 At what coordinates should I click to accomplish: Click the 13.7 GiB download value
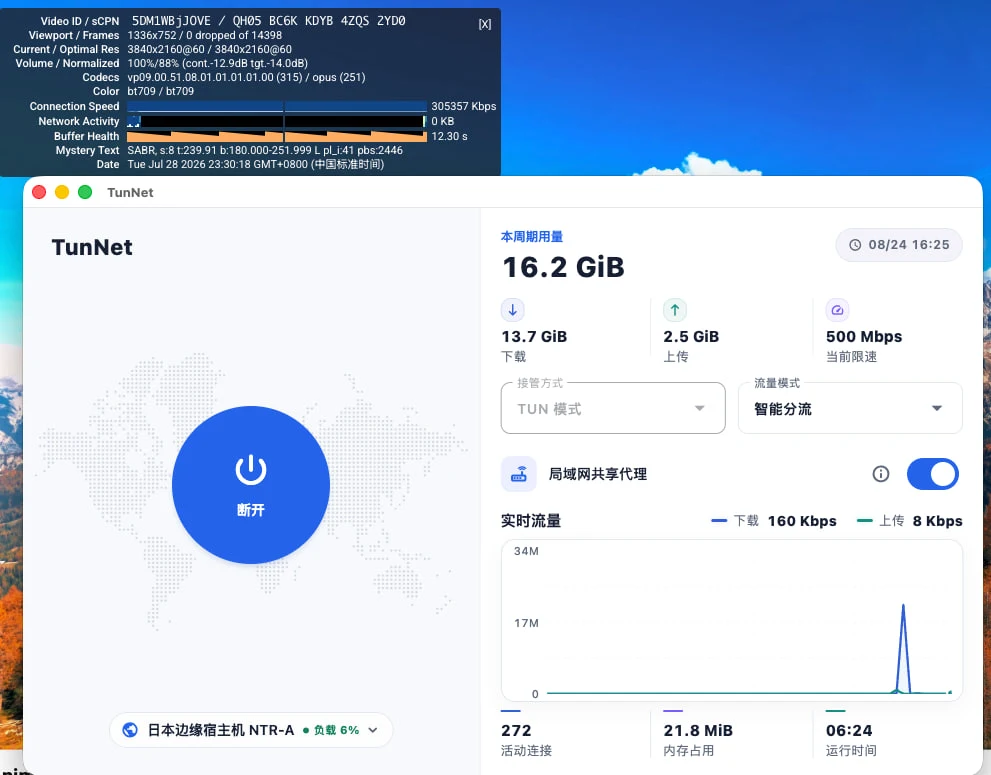534,336
